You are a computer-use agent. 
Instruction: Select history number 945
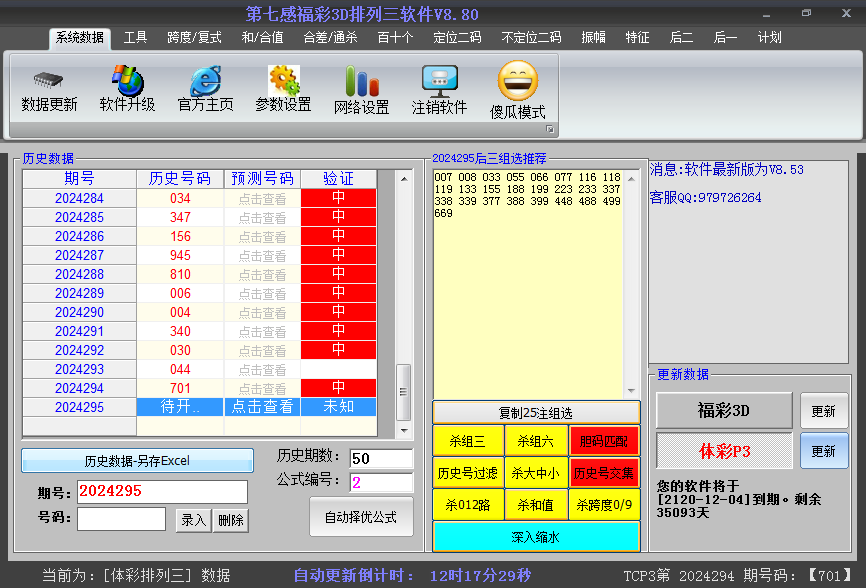click(180, 256)
